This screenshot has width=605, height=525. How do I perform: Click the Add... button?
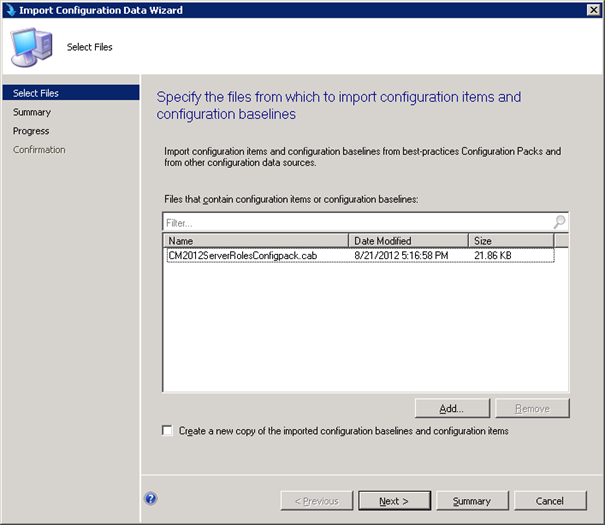point(452,409)
